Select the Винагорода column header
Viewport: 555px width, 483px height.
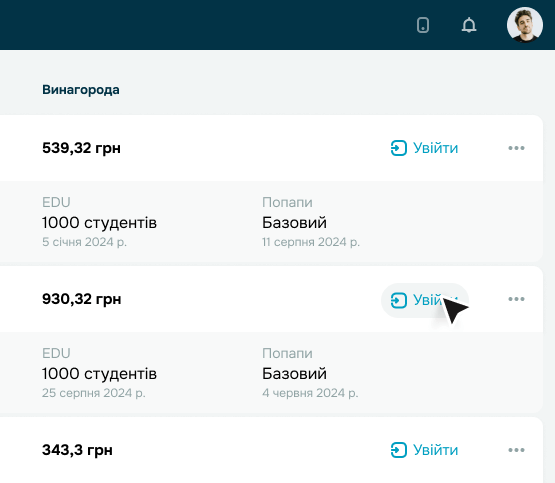[81, 90]
